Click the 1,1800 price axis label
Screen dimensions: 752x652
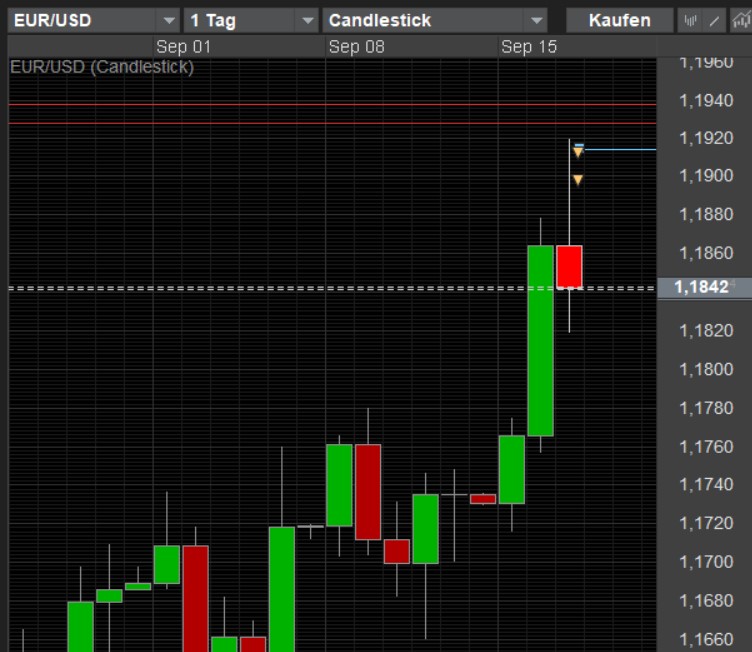[706, 369]
